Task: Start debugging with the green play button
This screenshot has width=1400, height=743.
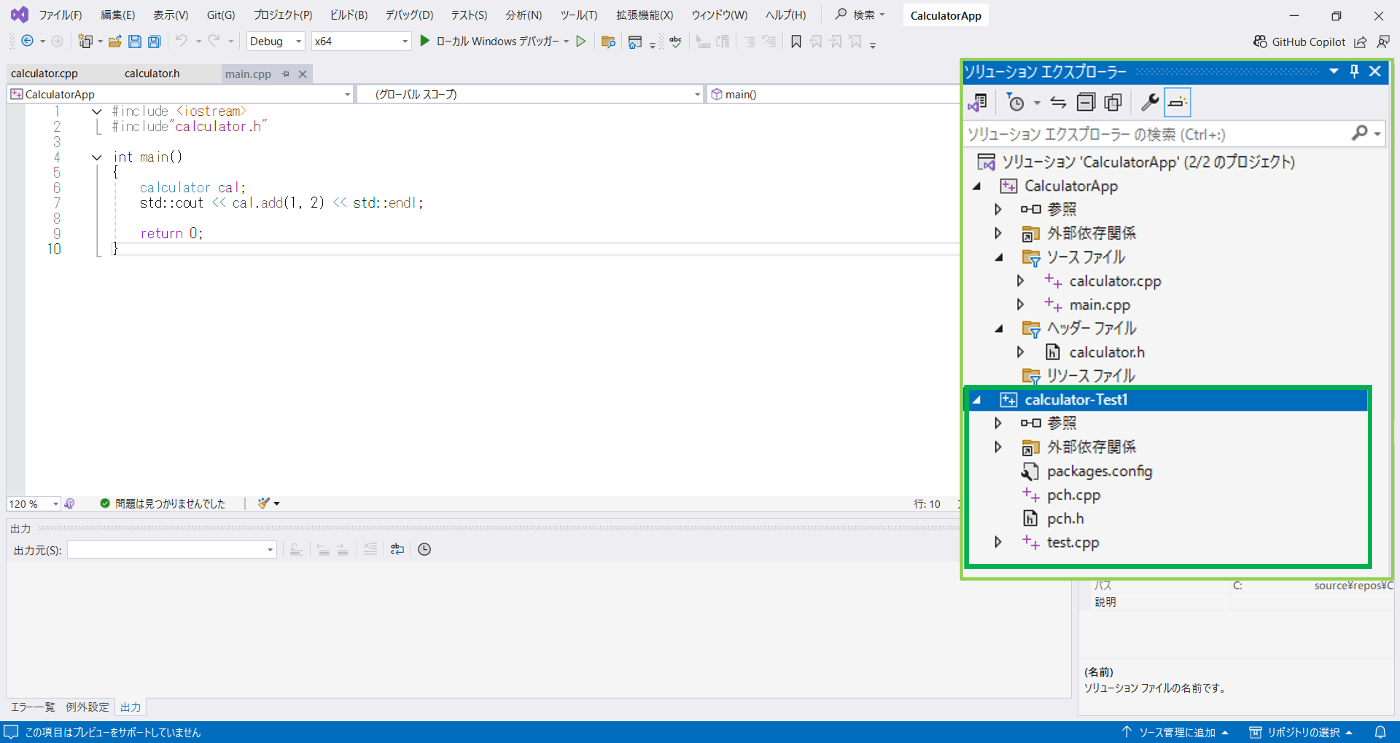Action: [x=425, y=41]
